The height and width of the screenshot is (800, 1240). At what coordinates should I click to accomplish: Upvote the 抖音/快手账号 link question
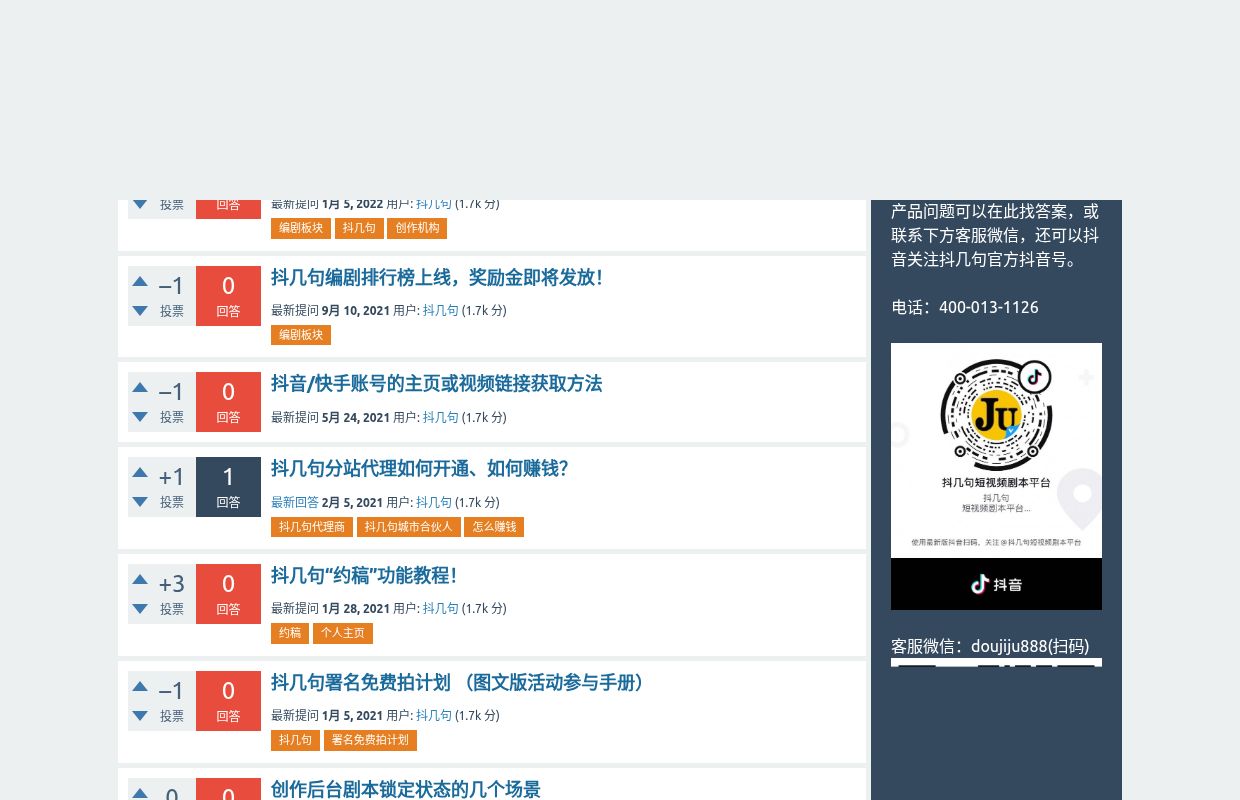point(140,388)
